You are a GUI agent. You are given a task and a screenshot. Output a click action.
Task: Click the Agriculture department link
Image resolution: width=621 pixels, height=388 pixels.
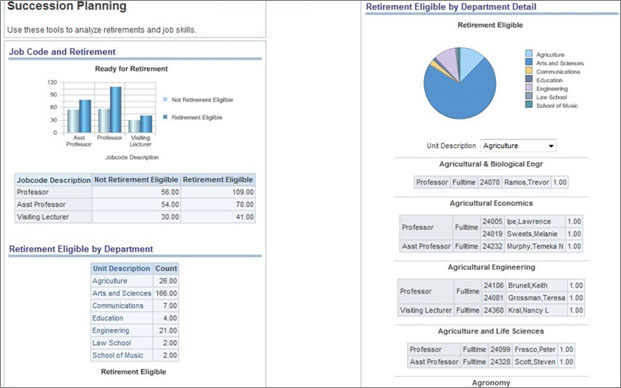point(110,281)
